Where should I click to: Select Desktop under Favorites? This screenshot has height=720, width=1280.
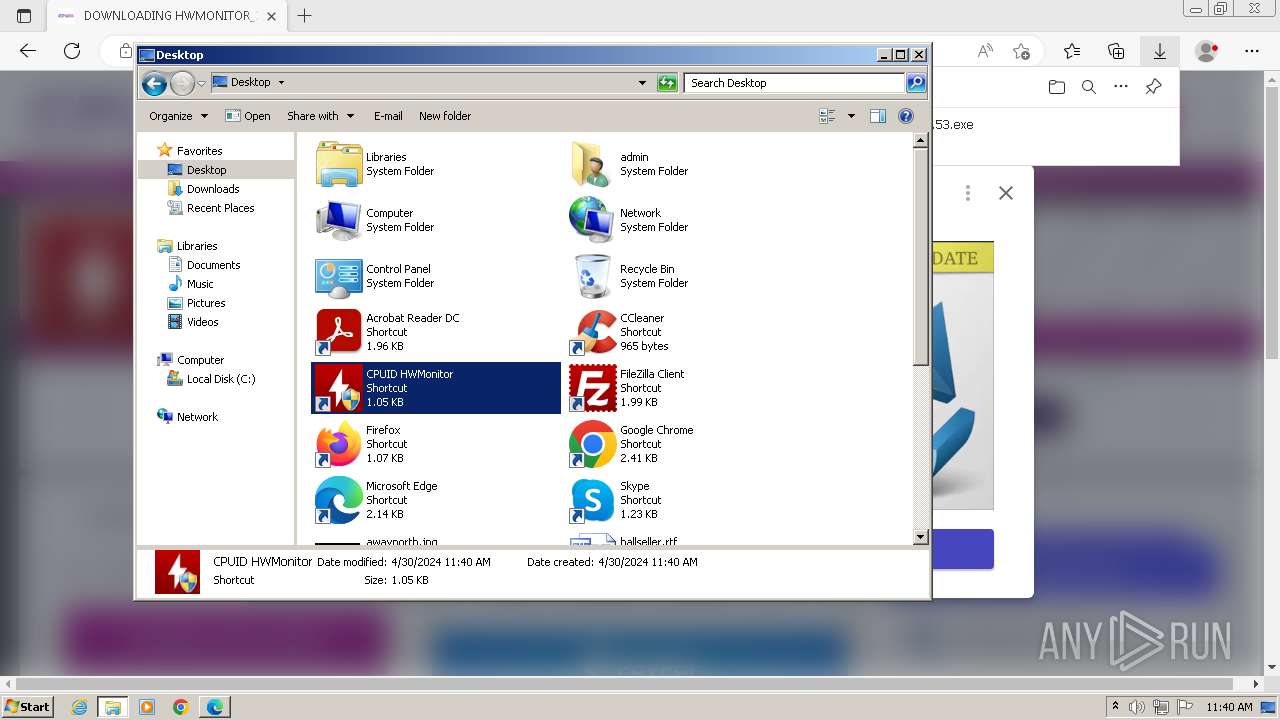tap(206, 170)
